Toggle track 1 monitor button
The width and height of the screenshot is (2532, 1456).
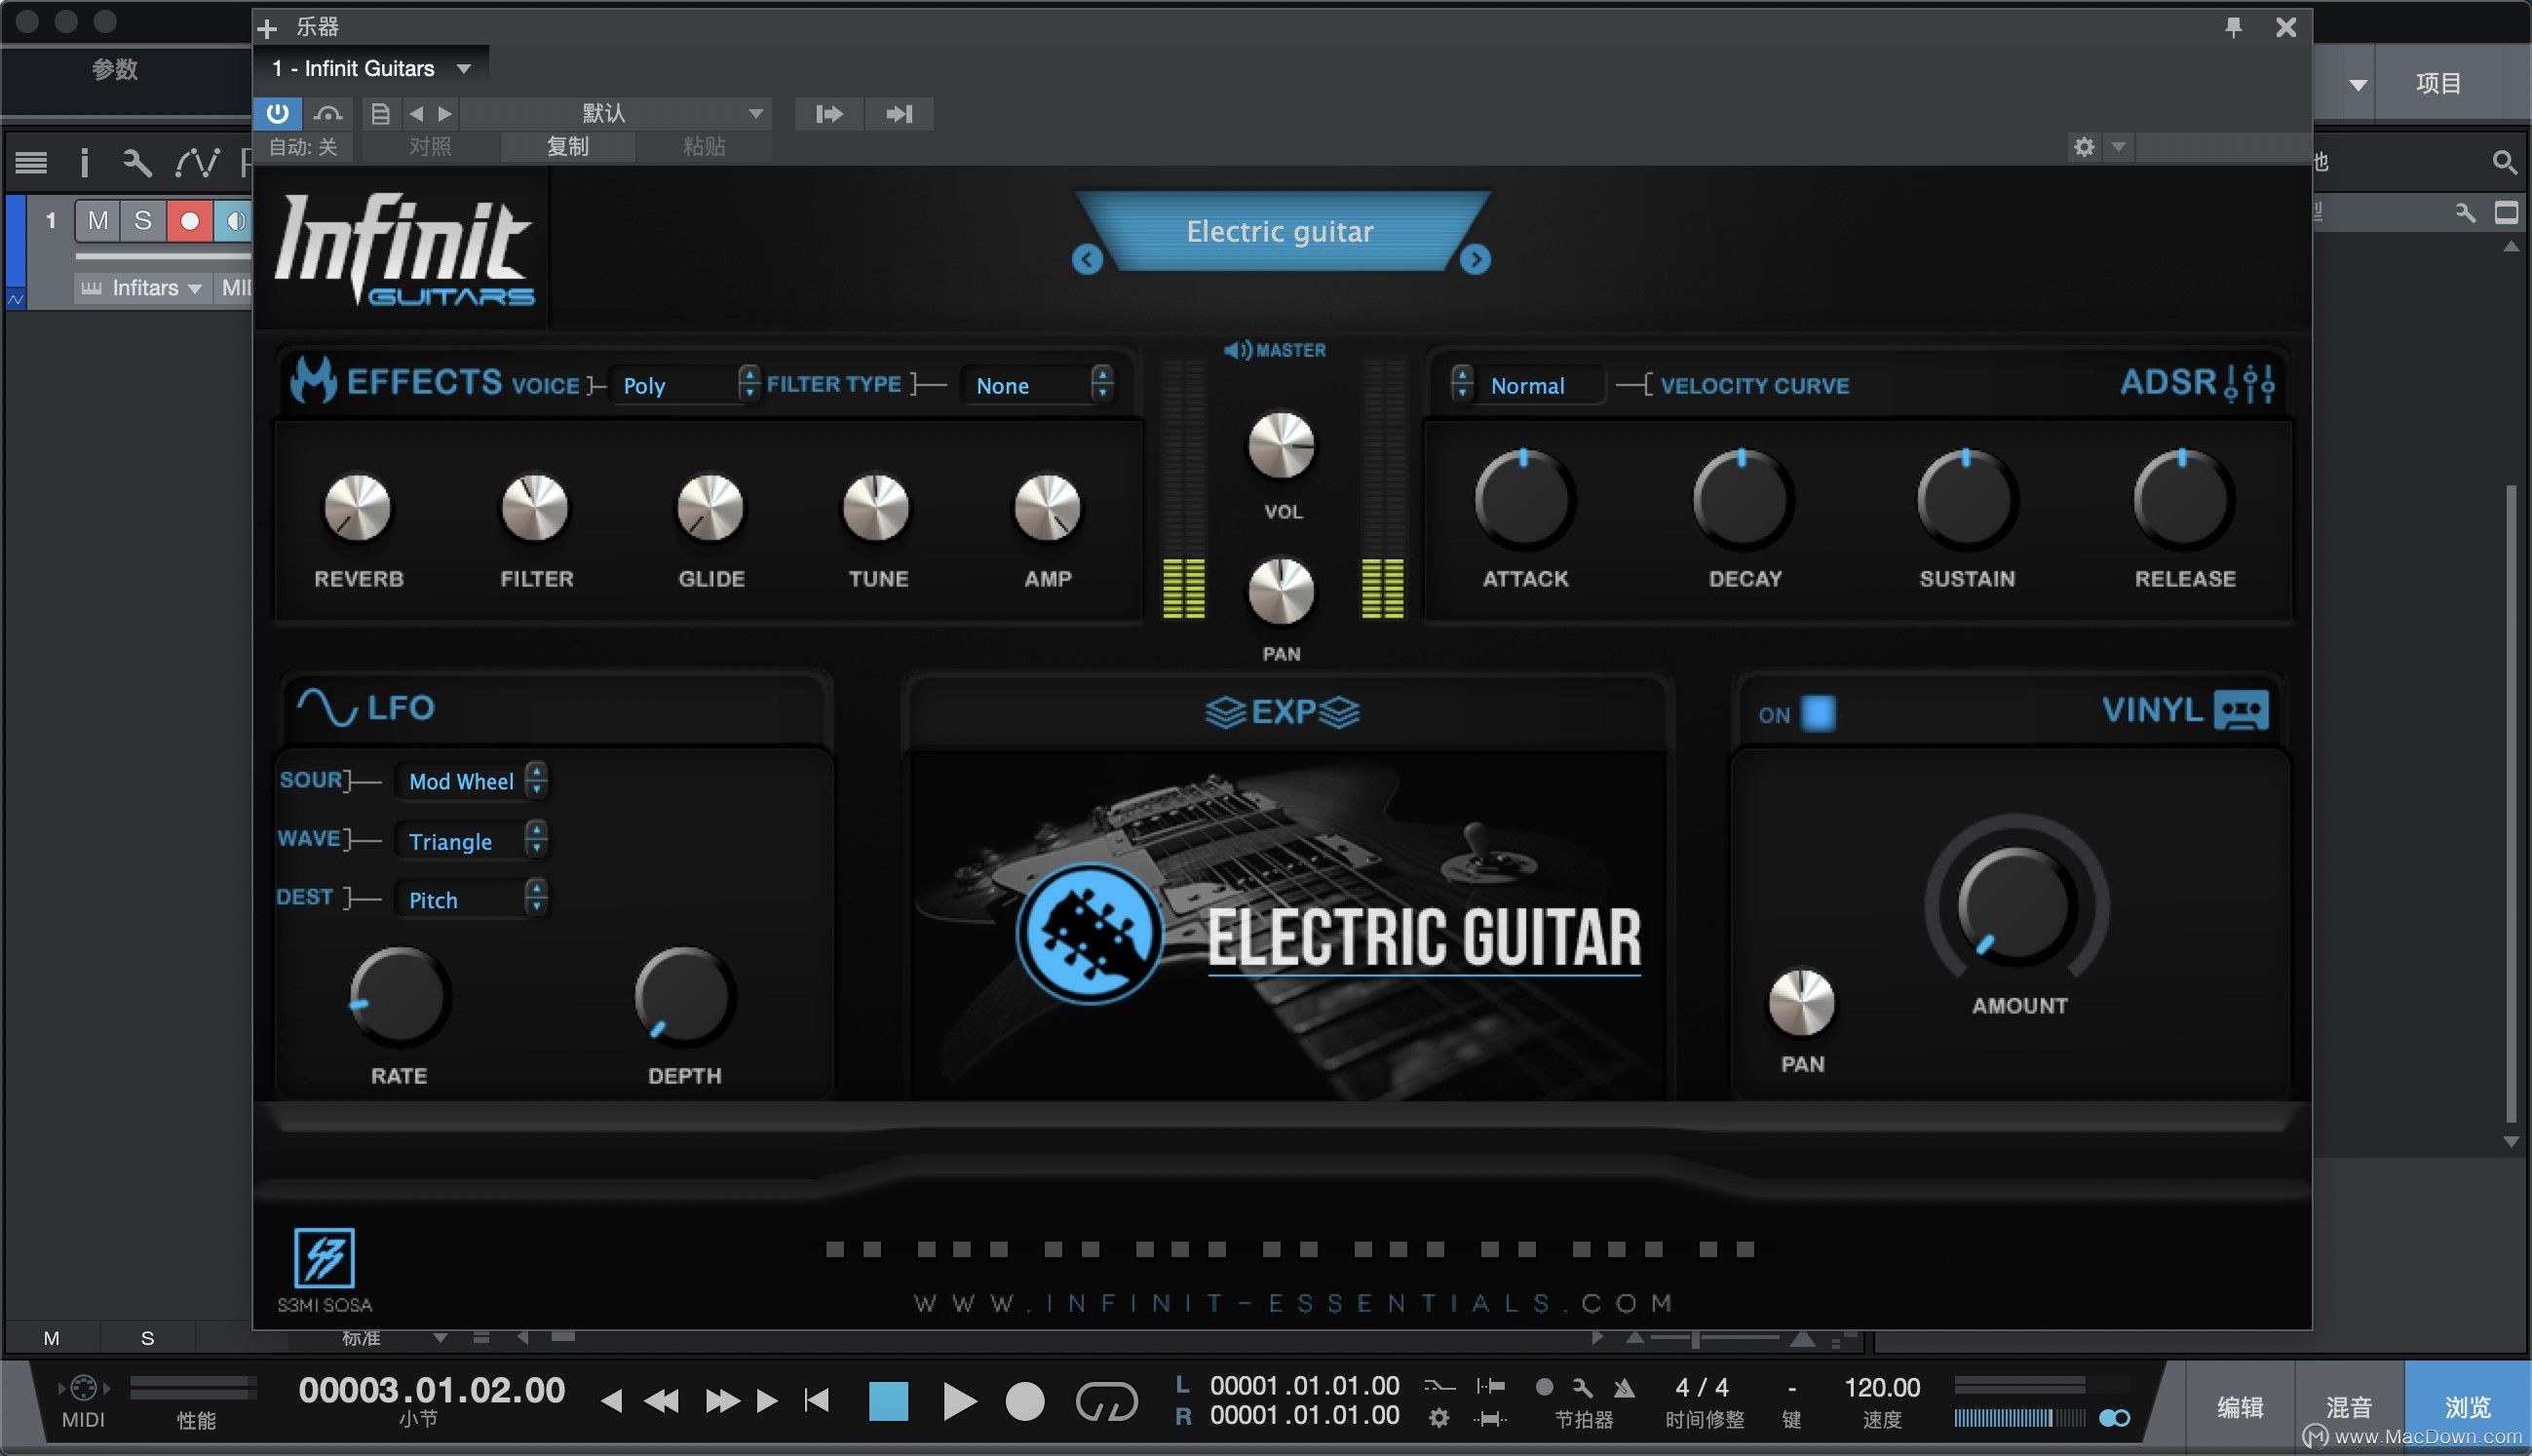(235, 220)
